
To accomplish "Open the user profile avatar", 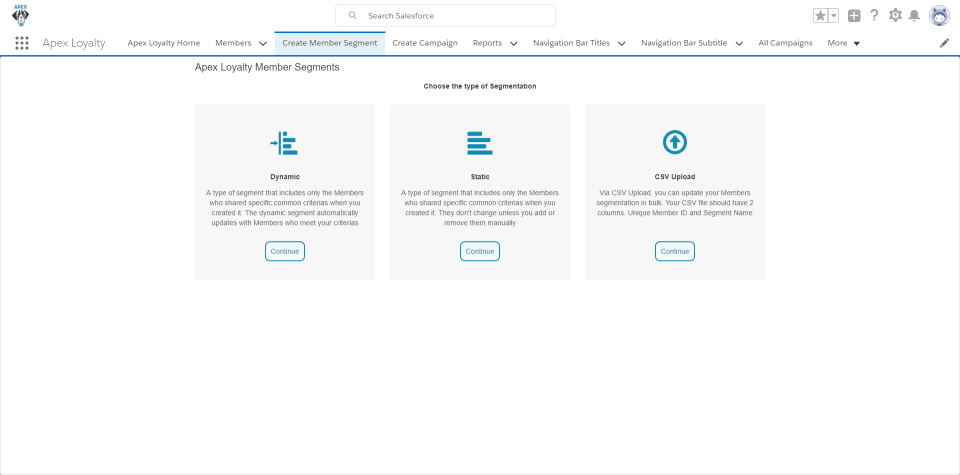I will [939, 15].
